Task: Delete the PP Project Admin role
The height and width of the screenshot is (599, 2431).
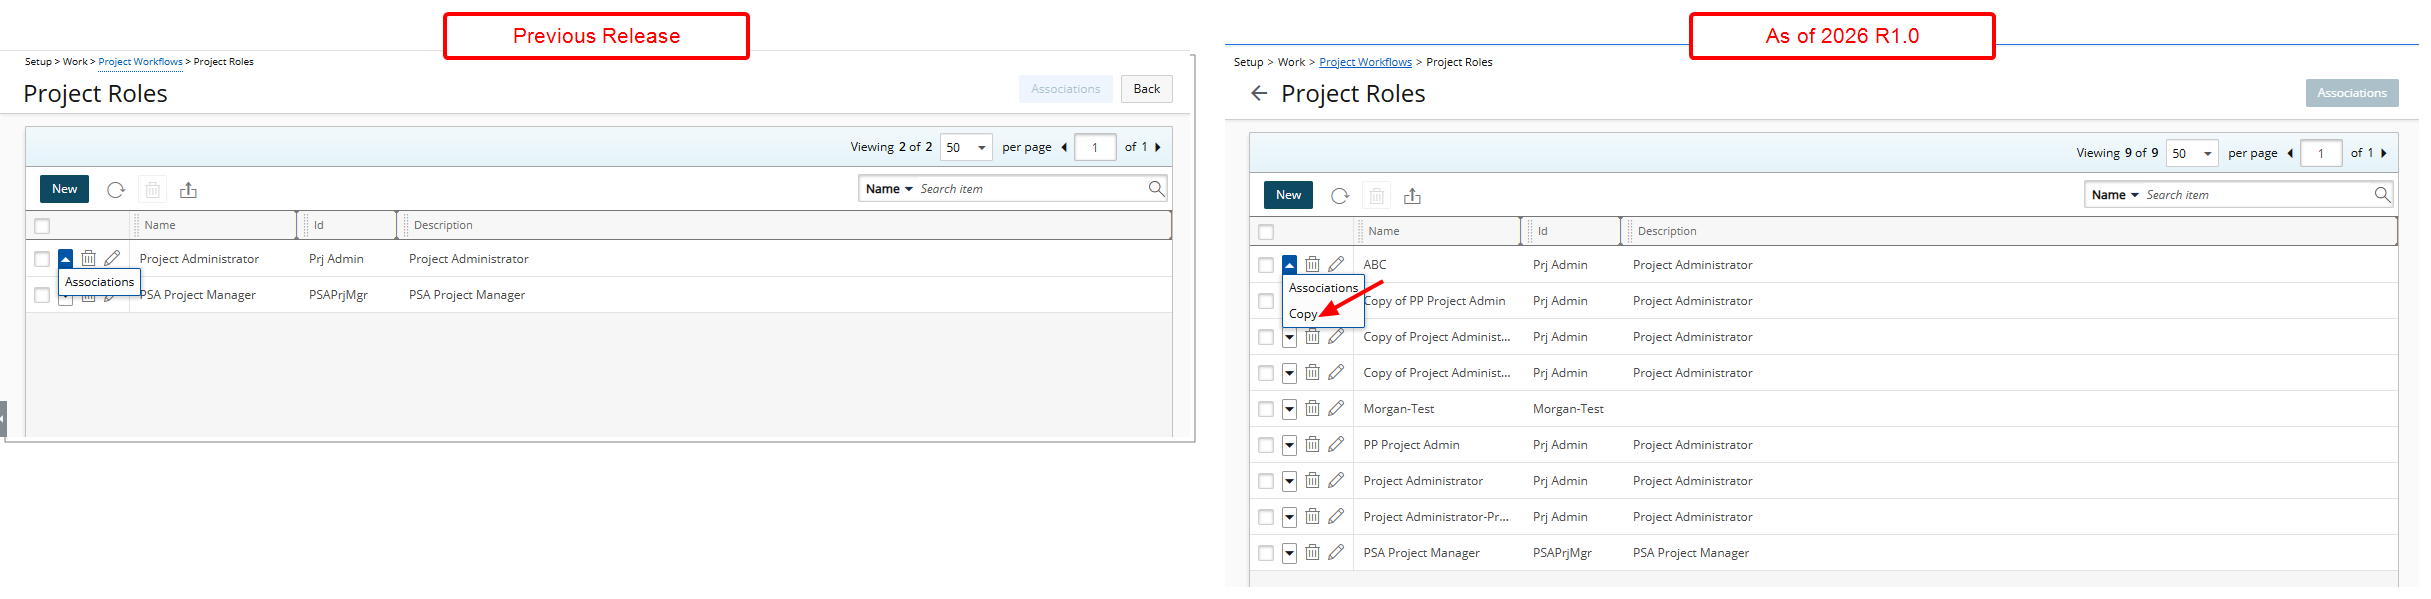Action: pyautogui.click(x=1312, y=444)
